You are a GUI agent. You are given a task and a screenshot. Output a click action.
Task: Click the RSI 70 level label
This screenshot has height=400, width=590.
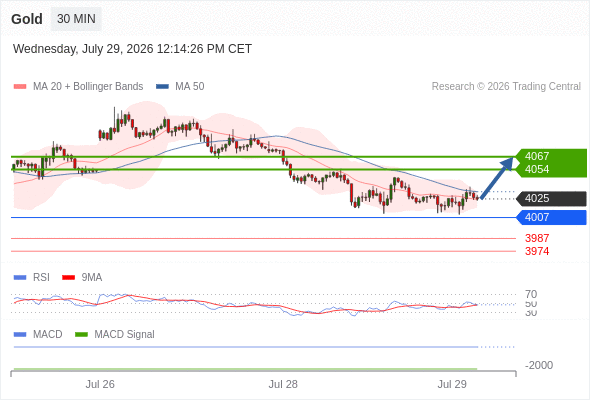coord(531,294)
